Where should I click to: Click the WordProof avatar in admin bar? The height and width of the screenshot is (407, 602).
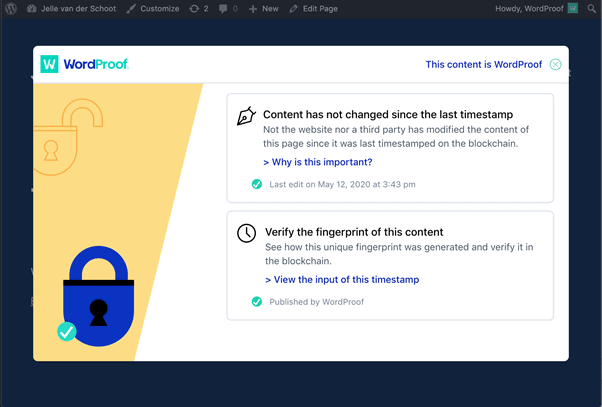click(573, 8)
